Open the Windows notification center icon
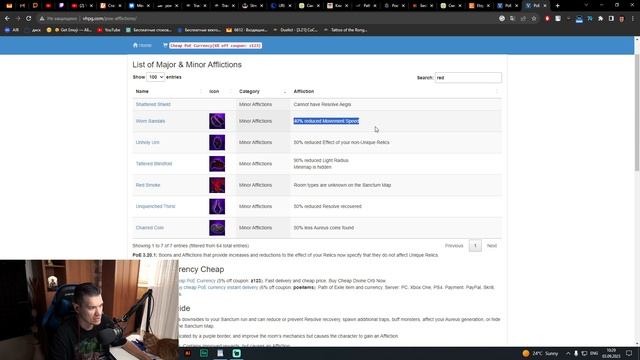 [629, 353]
